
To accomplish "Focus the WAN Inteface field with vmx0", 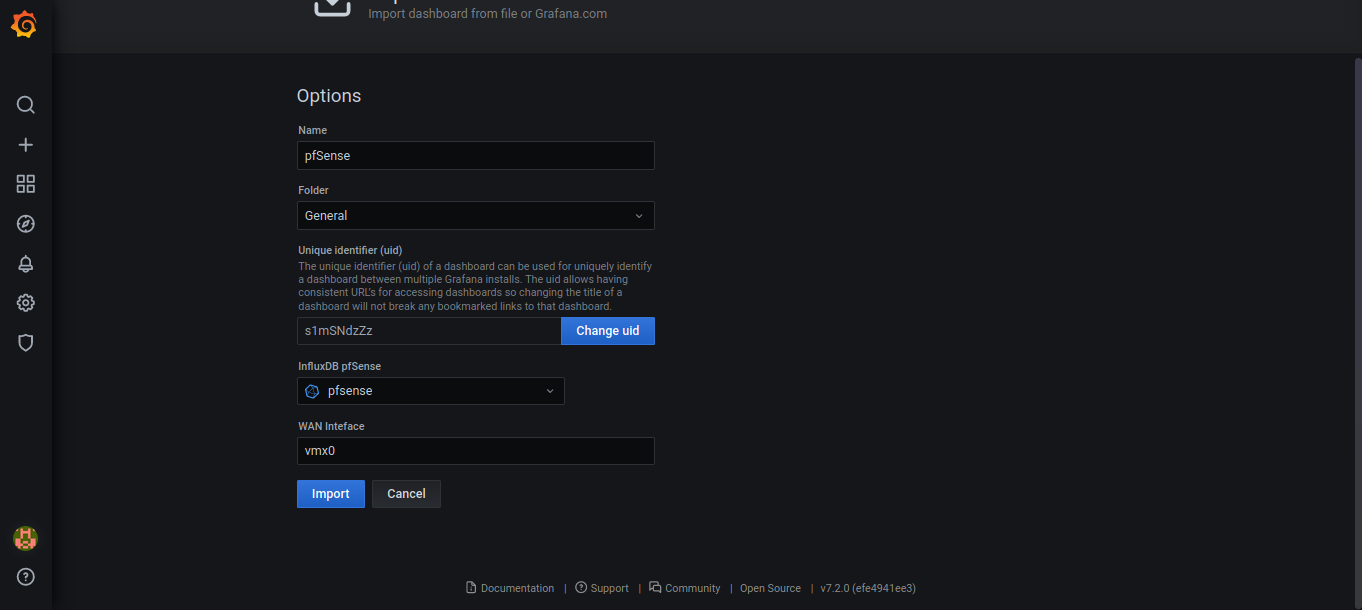I will tap(476, 451).
